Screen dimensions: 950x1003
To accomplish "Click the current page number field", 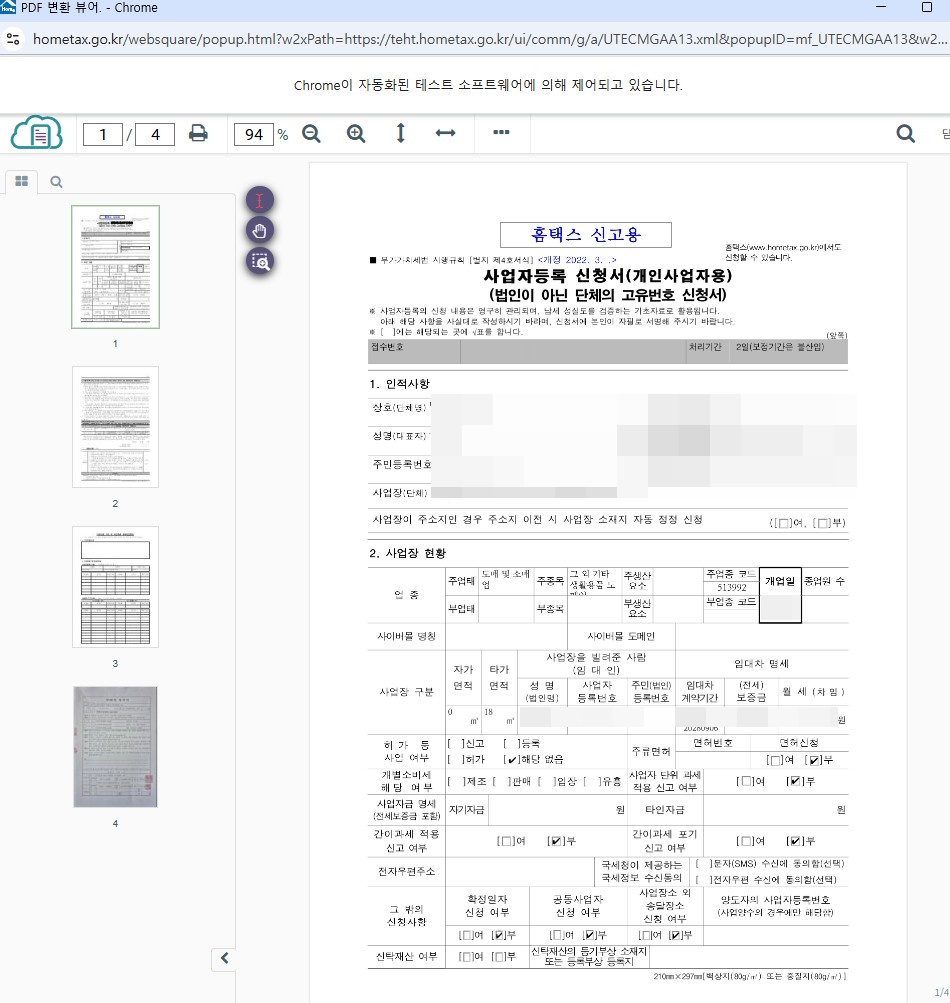I will tap(102, 134).
